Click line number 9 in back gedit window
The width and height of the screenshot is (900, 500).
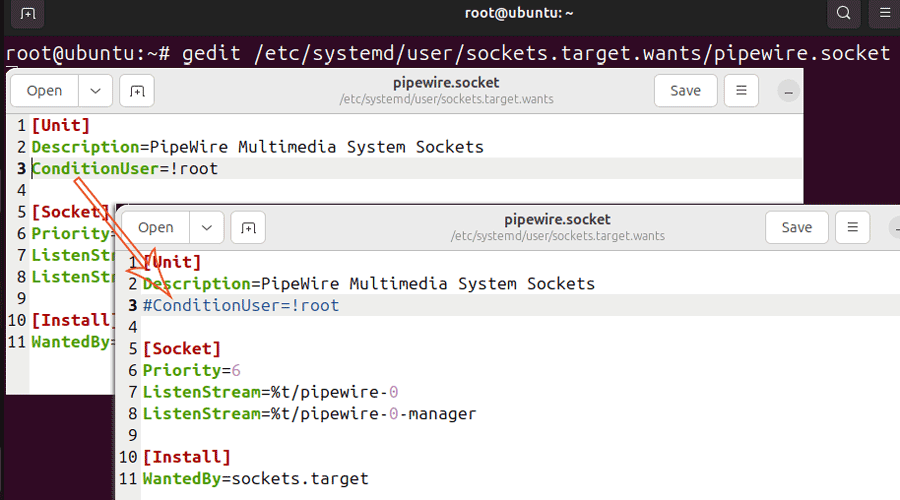(21, 299)
